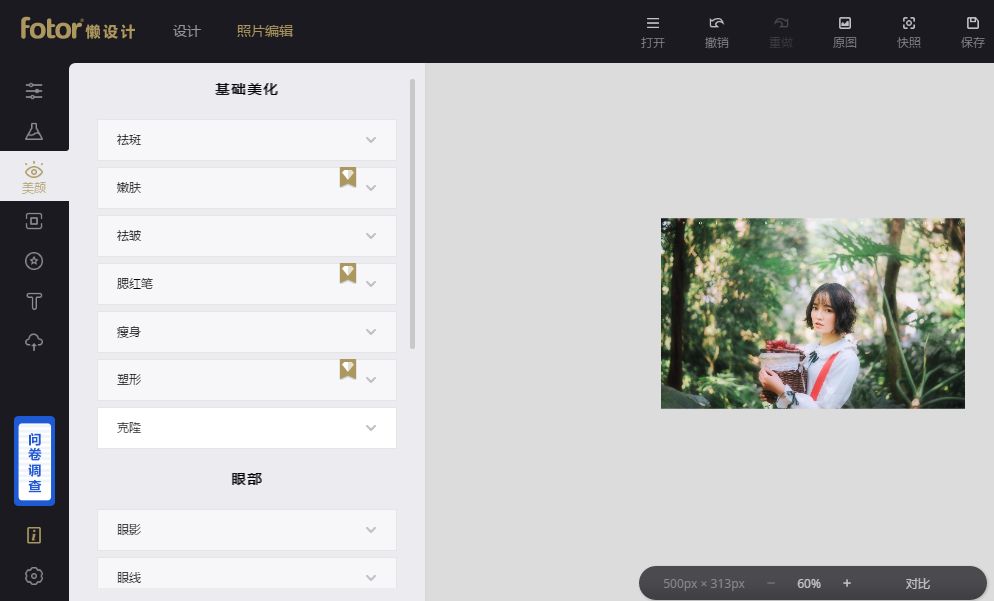Screen dimensions: 994x601
Task: Open the basic adjustments sliders panel icon
Action: click(x=34, y=91)
